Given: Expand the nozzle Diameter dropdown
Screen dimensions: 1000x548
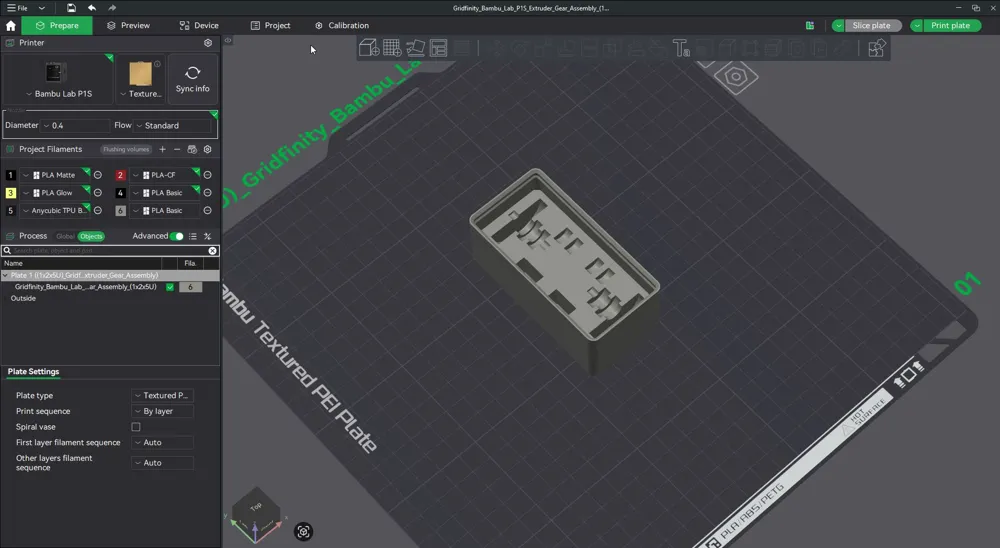Looking at the screenshot, I should (x=75, y=126).
